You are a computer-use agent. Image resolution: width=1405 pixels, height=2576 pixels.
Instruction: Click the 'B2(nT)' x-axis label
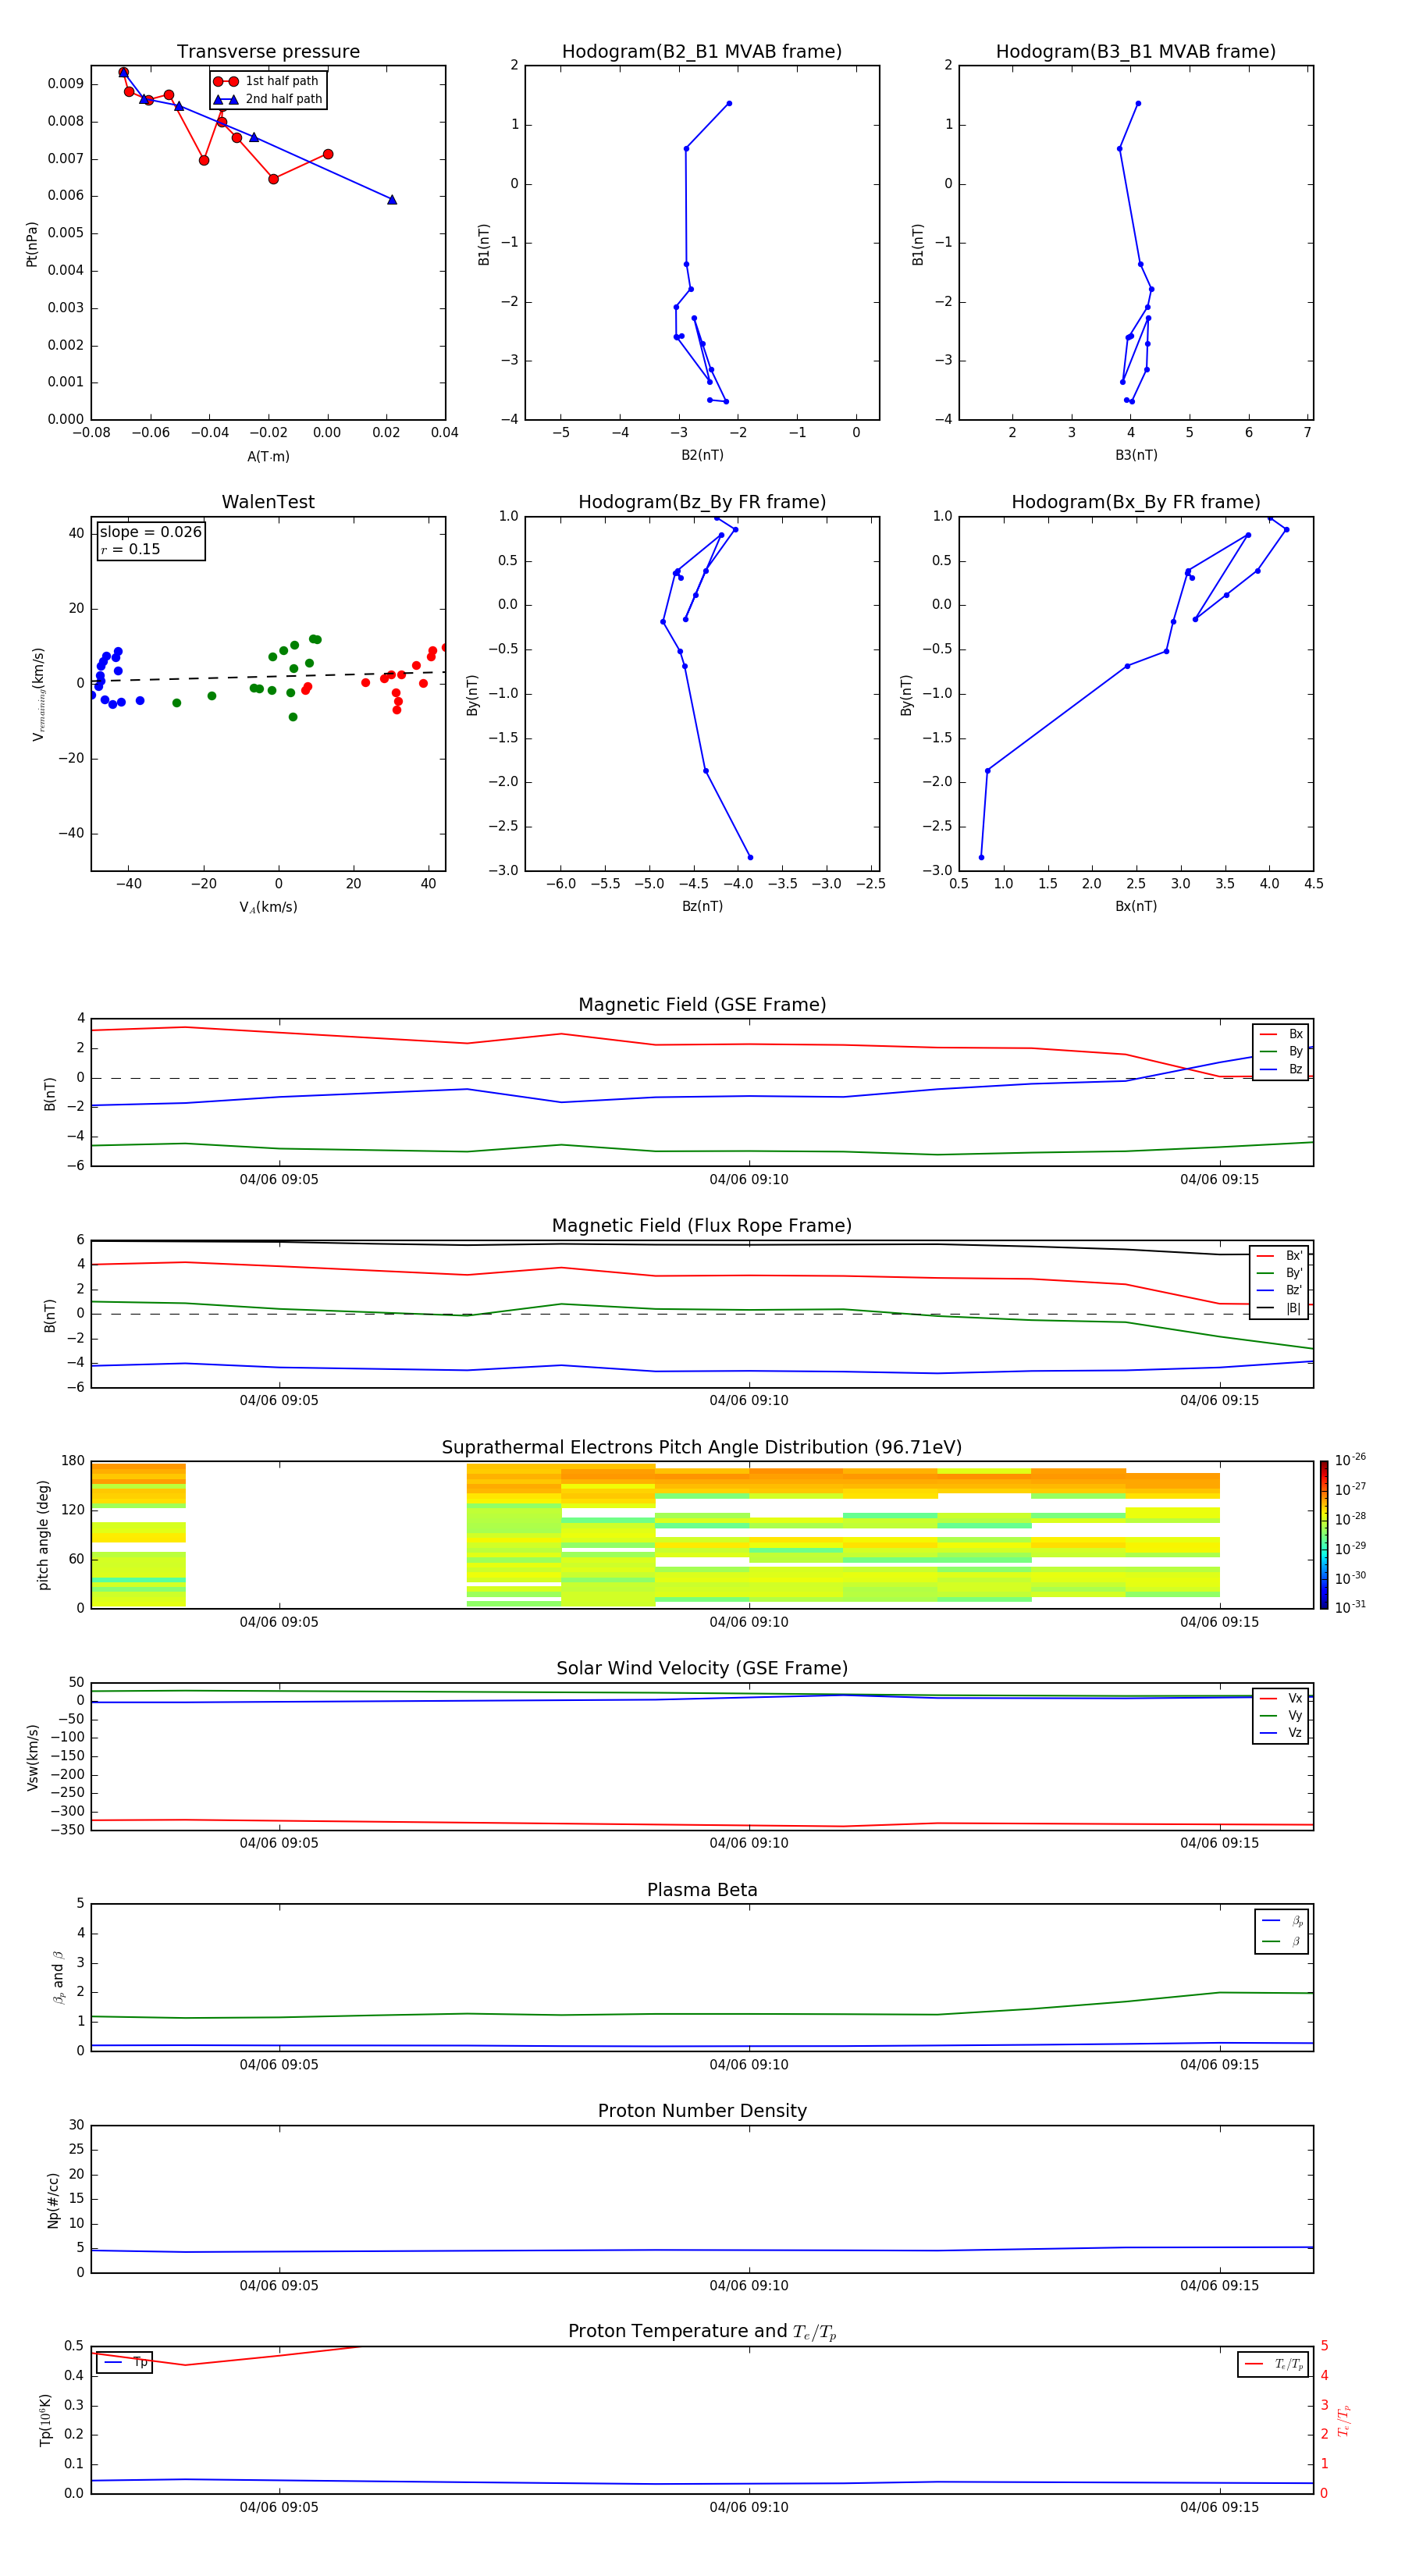[x=702, y=455]
